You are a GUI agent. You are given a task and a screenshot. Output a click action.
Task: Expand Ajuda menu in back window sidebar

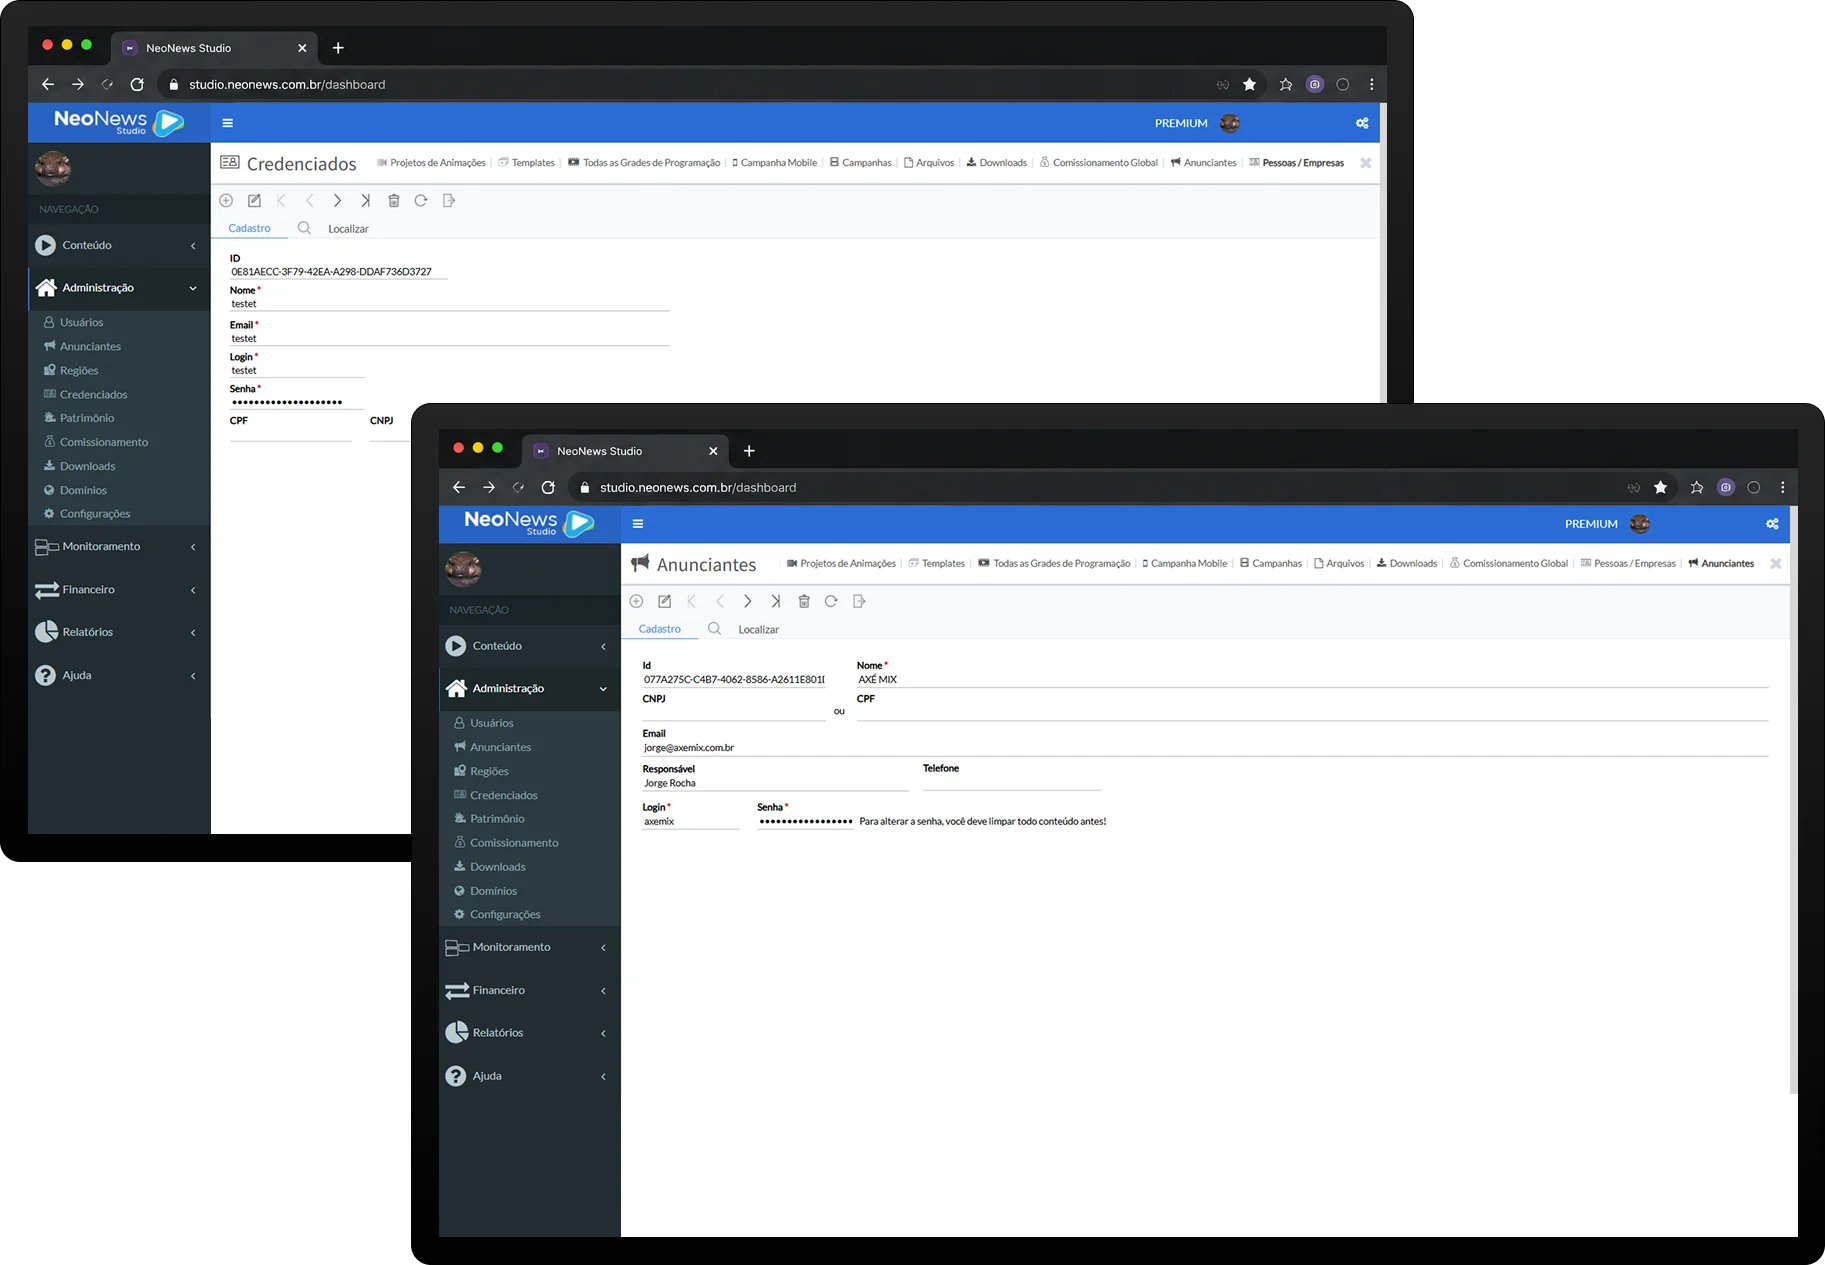coord(119,675)
